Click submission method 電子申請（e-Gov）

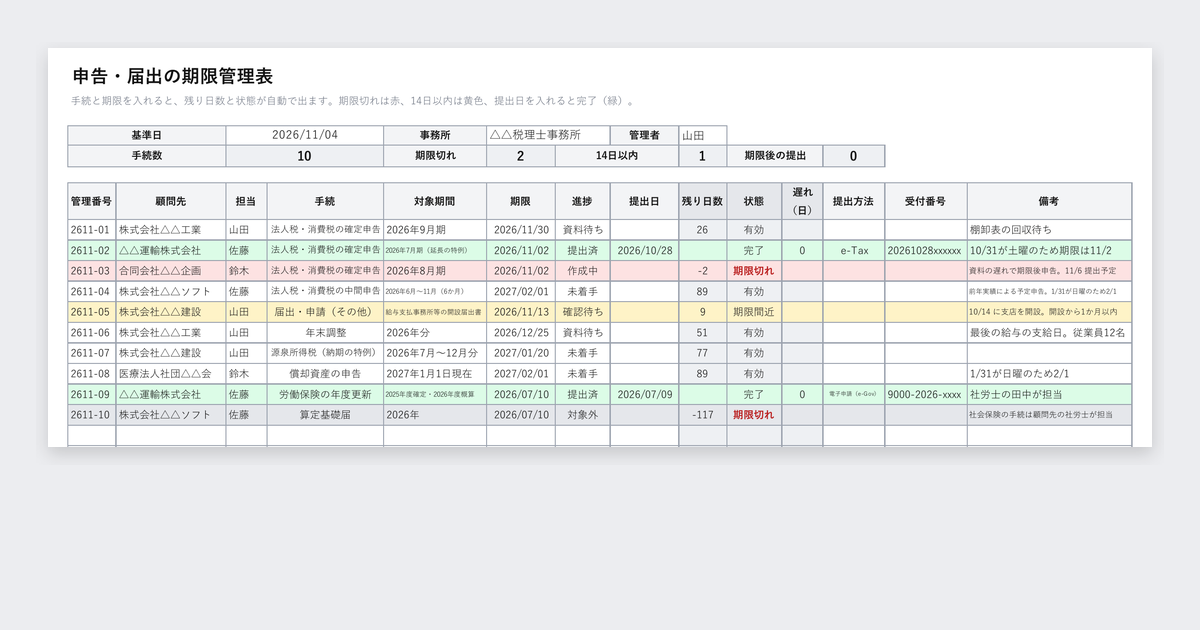coord(853,395)
